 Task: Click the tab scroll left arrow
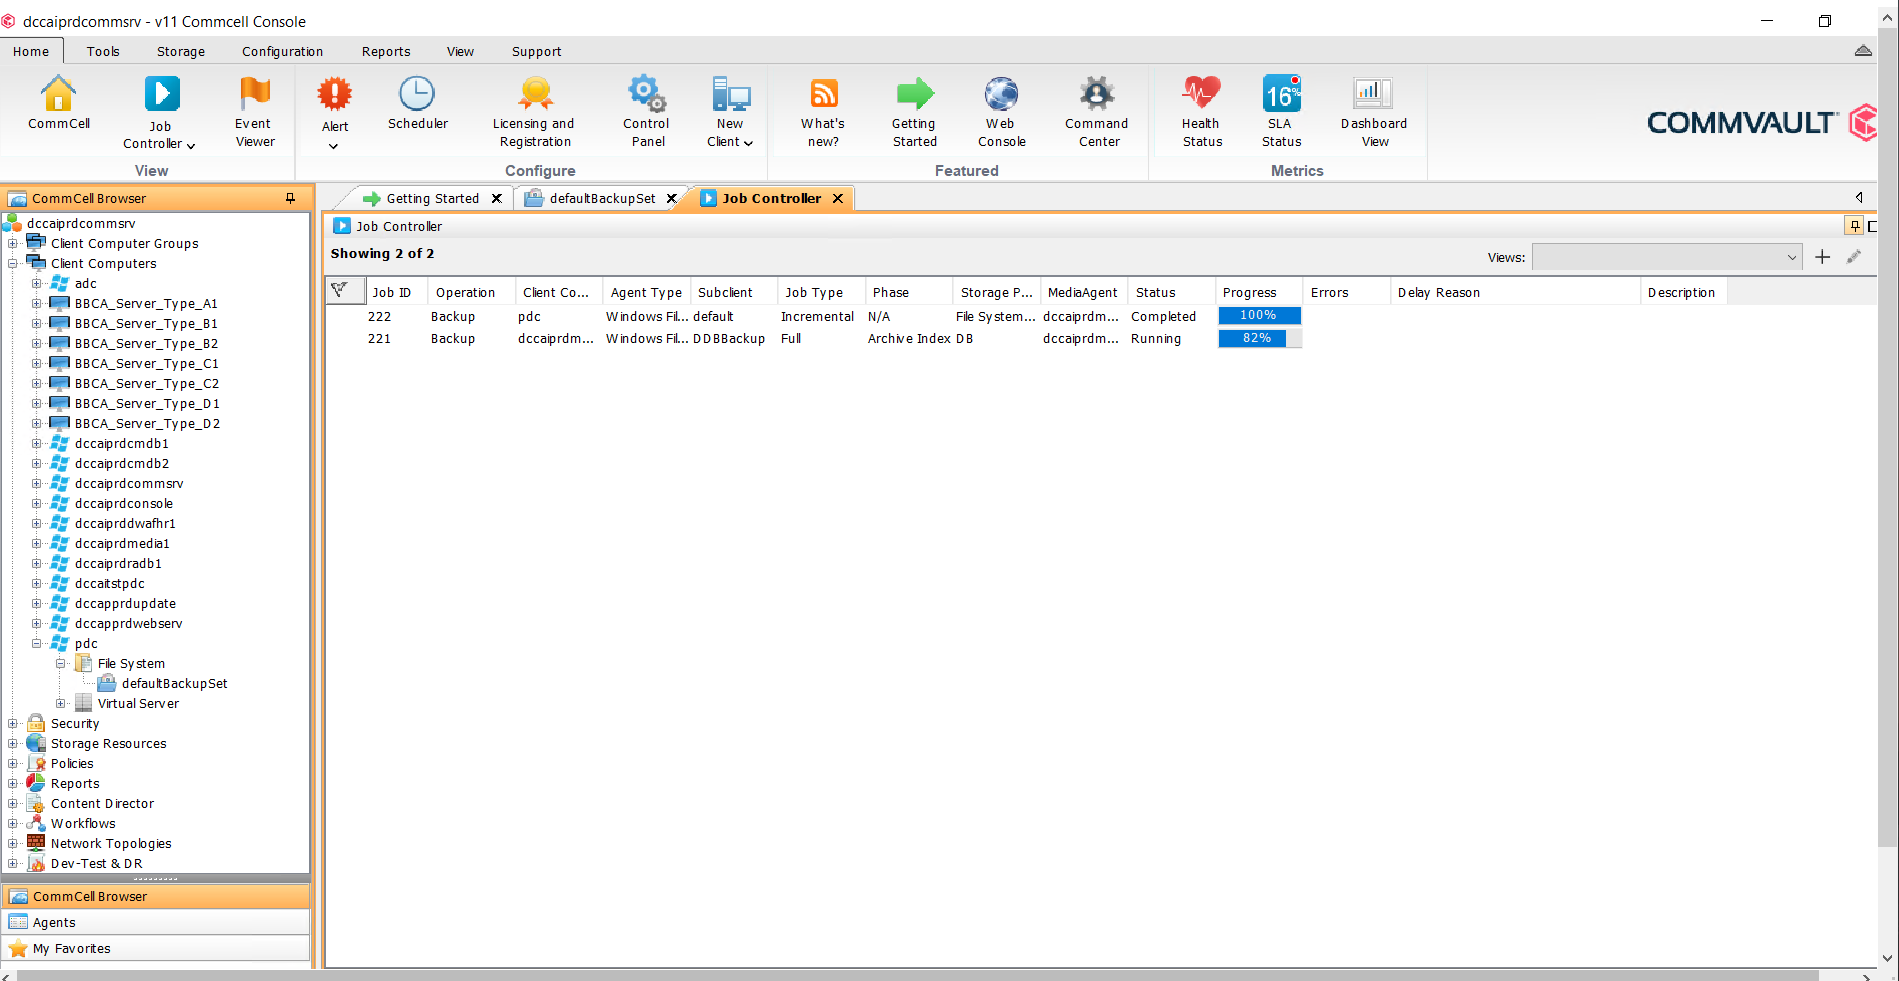(1859, 197)
